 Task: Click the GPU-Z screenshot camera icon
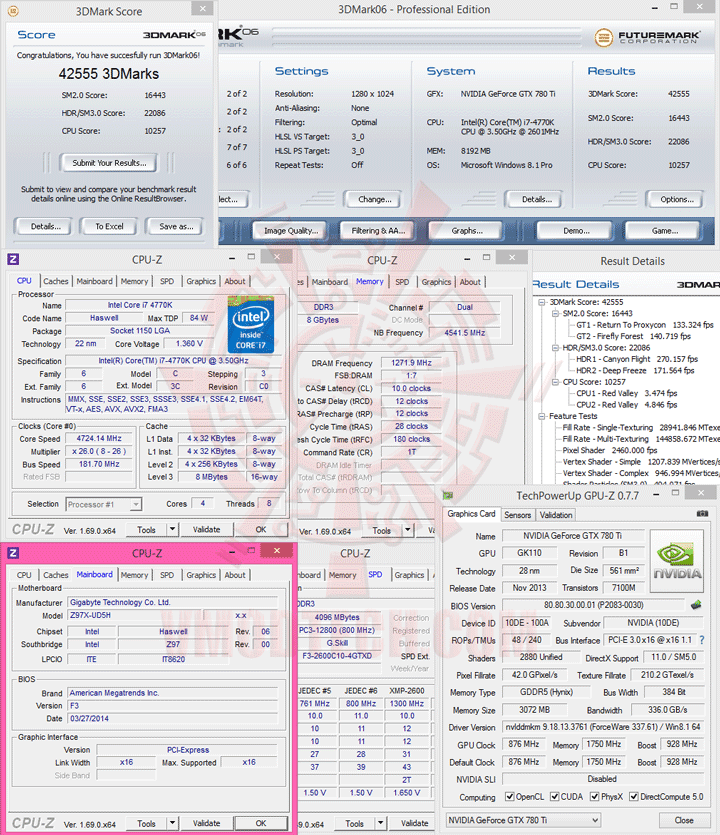(702, 514)
